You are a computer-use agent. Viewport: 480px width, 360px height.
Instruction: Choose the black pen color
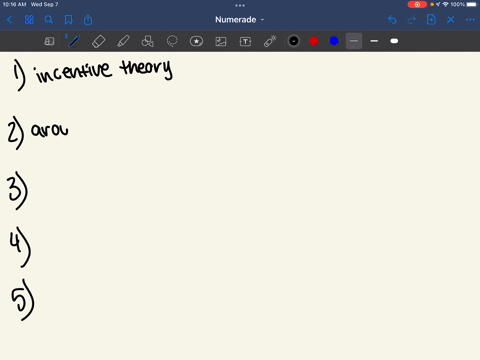294,41
